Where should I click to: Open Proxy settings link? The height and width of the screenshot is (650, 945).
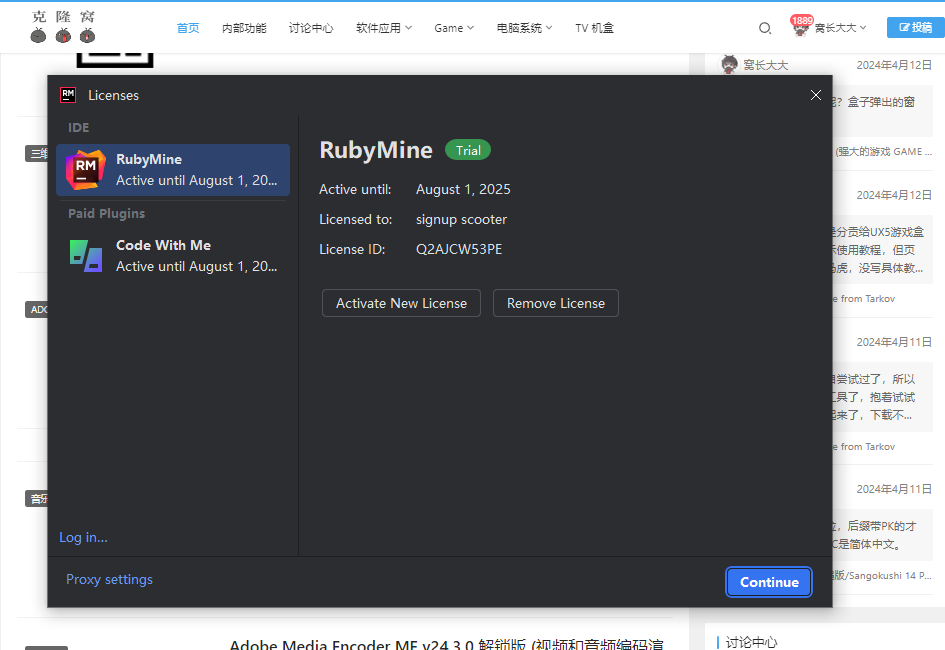109,580
